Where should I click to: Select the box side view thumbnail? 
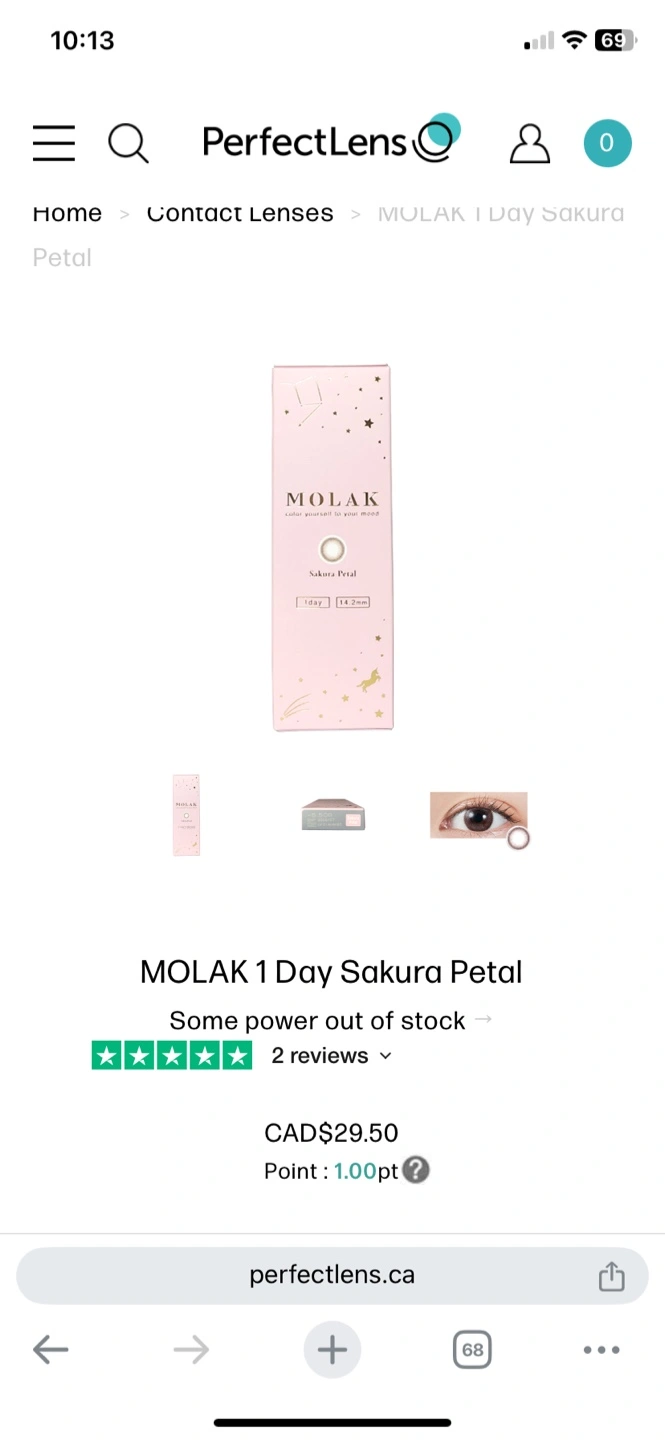coord(333,814)
